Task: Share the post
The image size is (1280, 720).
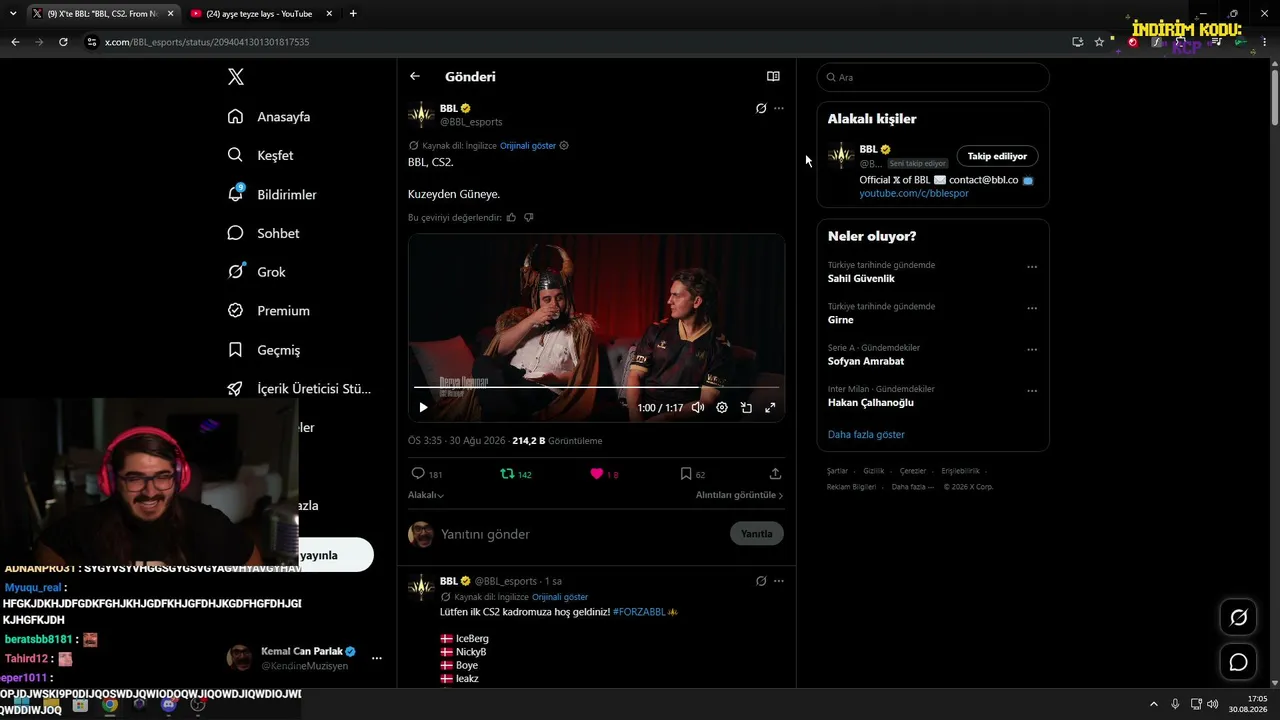Action: [775, 474]
